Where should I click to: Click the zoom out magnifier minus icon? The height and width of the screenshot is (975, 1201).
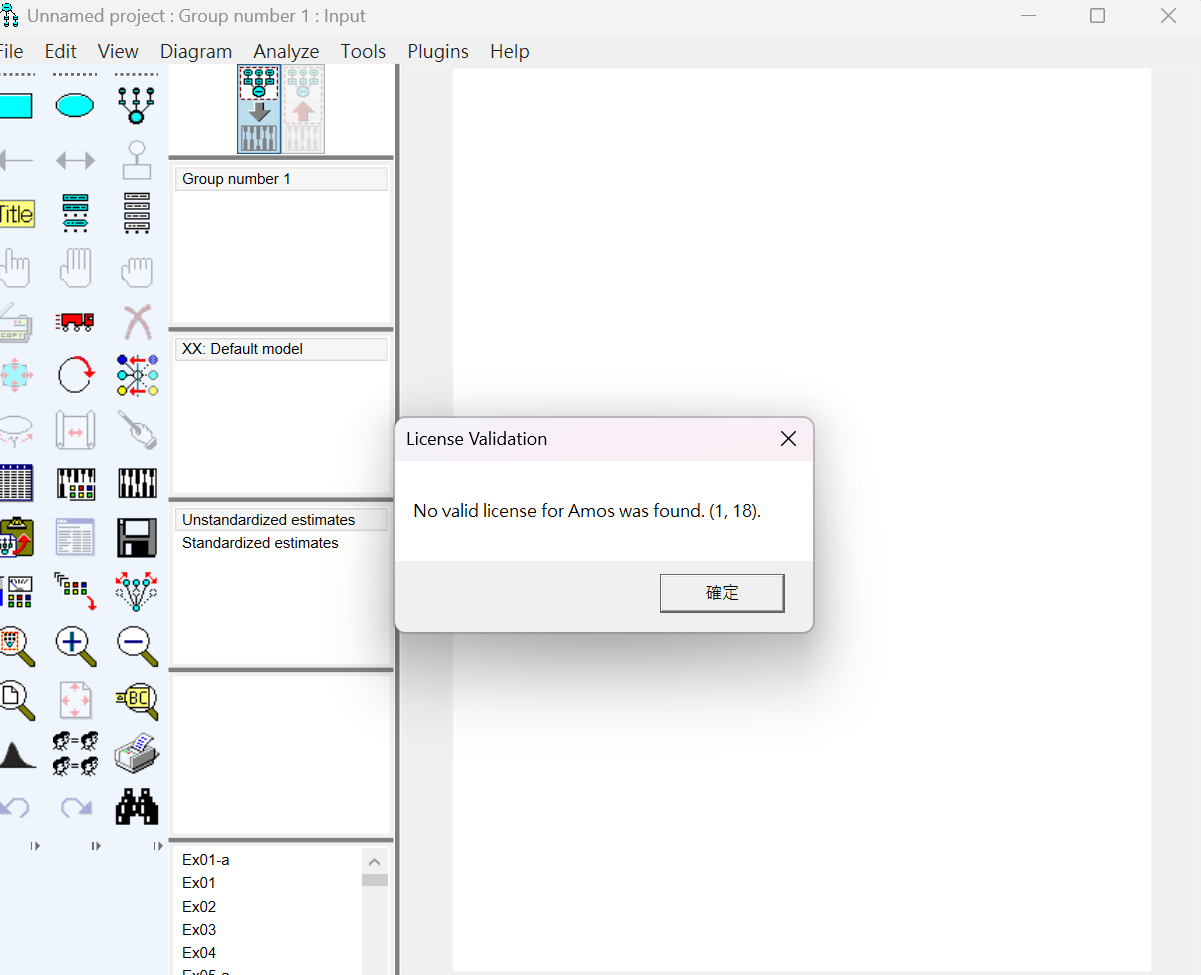[137, 646]
